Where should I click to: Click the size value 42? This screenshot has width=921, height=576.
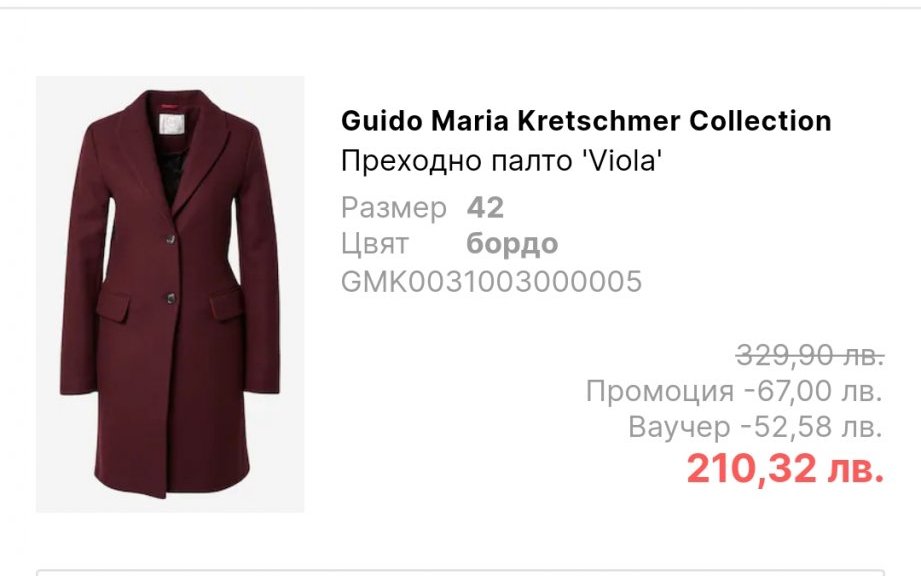pos(485,207)
